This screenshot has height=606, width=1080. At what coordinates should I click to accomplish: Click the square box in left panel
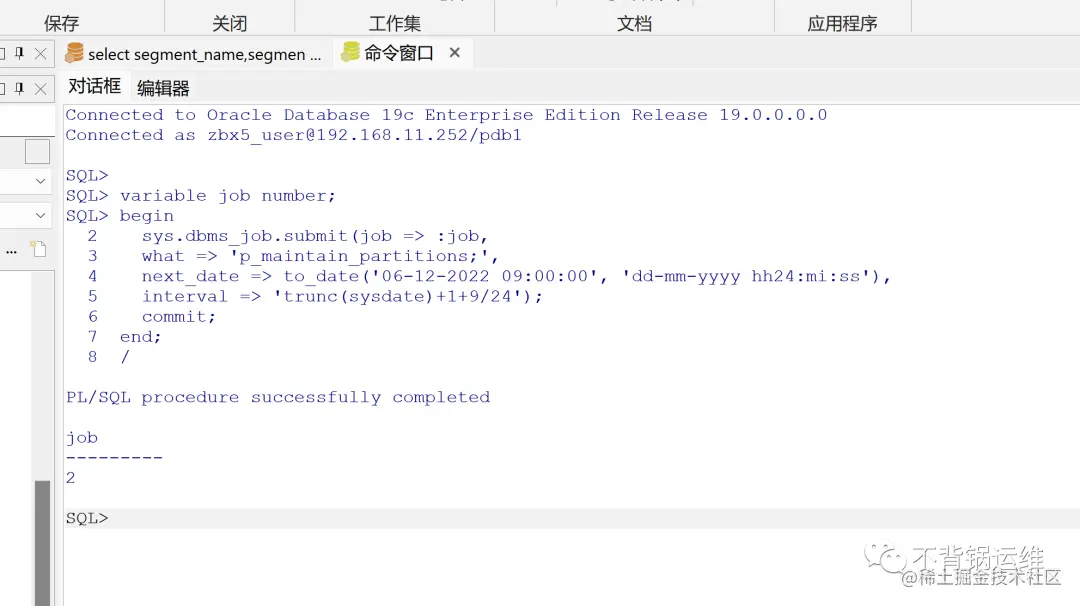(x=37, y=152)
